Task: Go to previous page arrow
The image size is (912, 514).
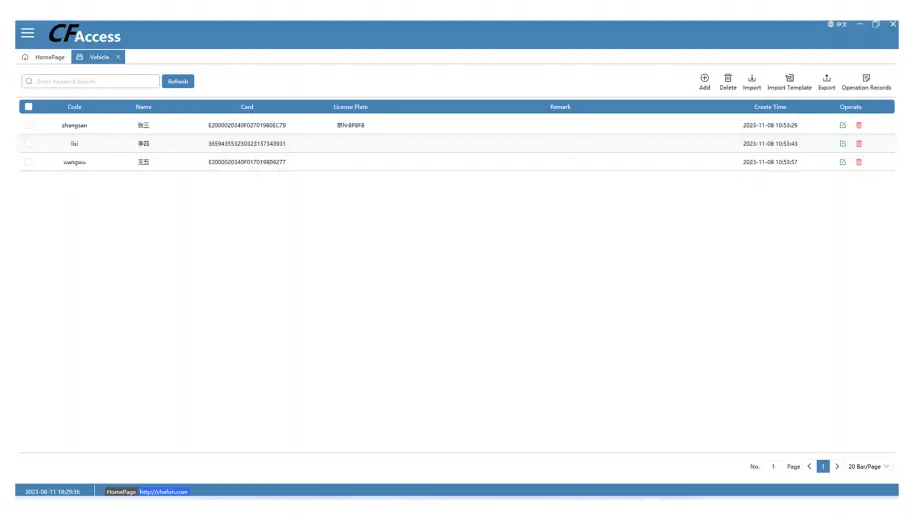Action: click(x=809, y=466)
